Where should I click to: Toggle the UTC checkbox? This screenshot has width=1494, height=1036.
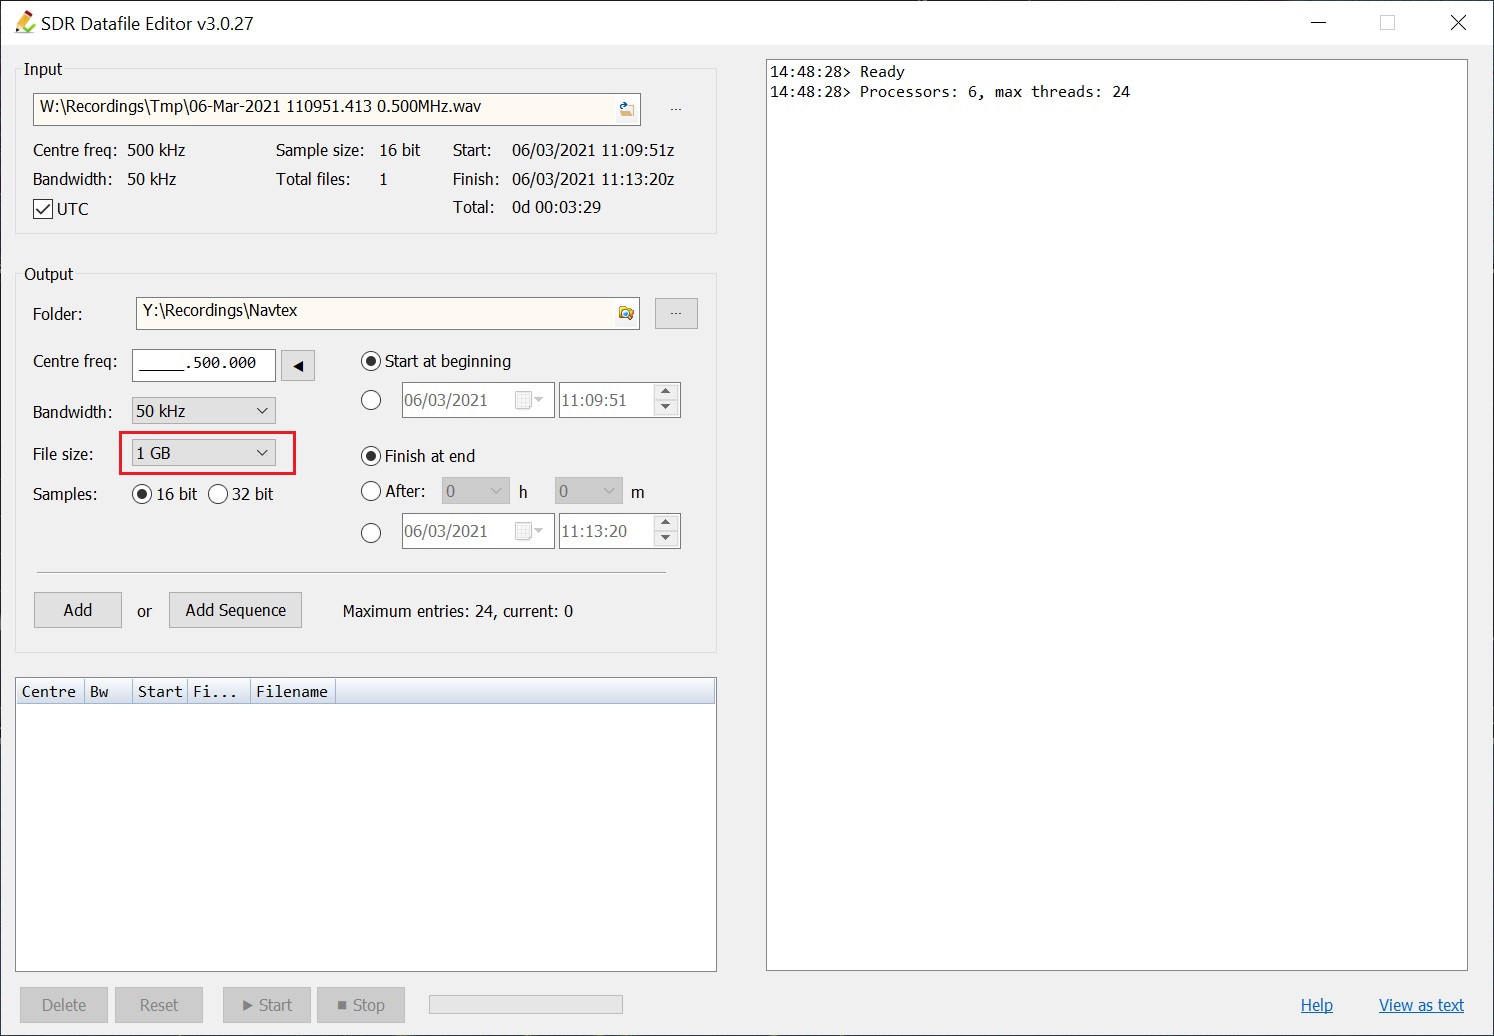[43, 209]
